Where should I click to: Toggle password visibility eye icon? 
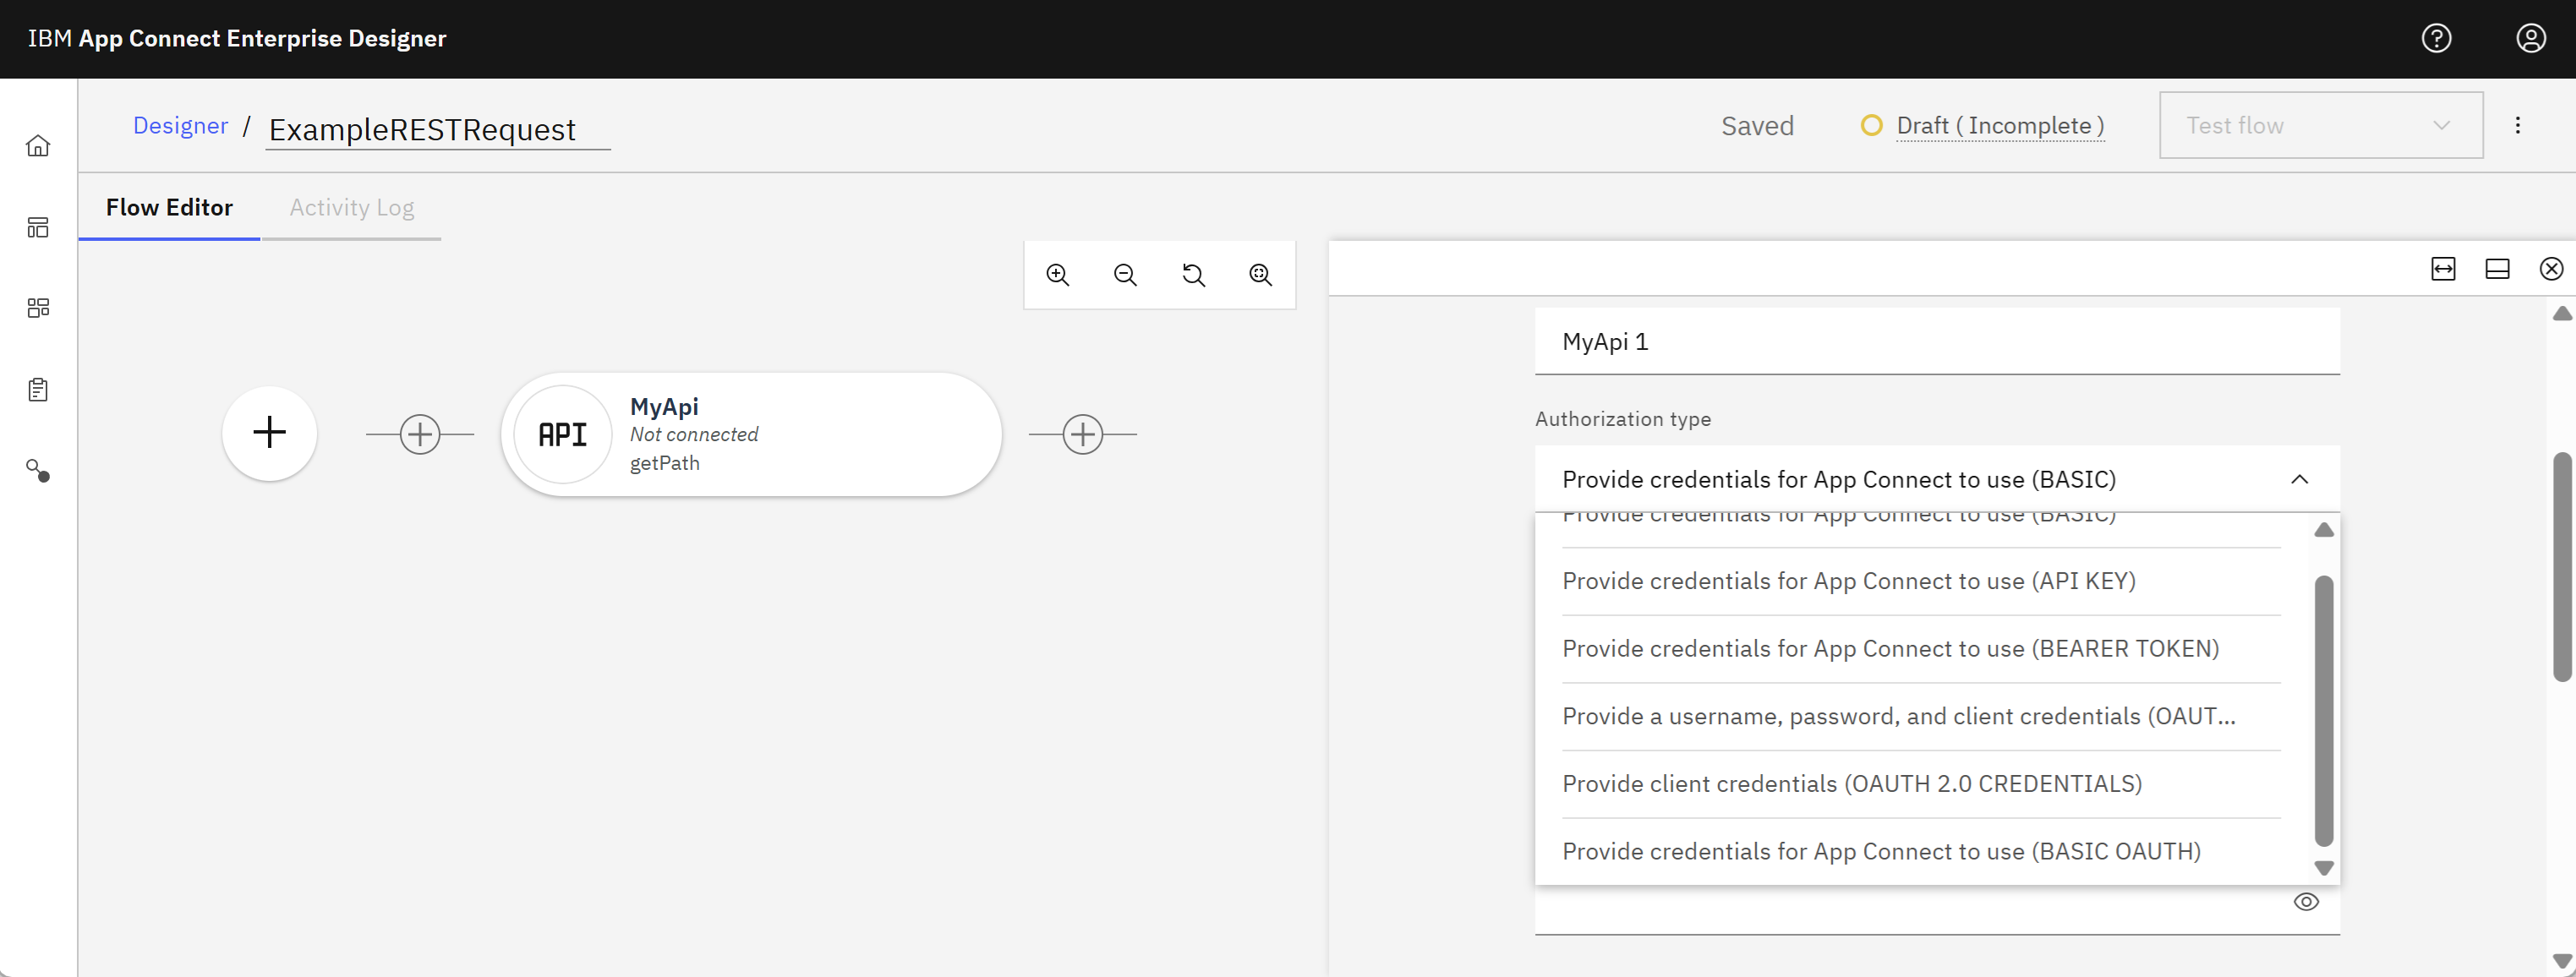click(x=2306, y=902)
